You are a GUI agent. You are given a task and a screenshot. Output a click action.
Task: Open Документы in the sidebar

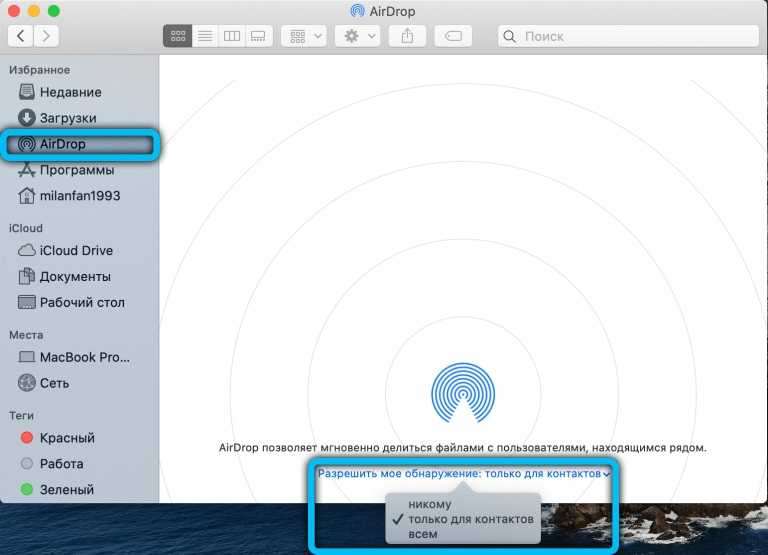click(80, 276)
